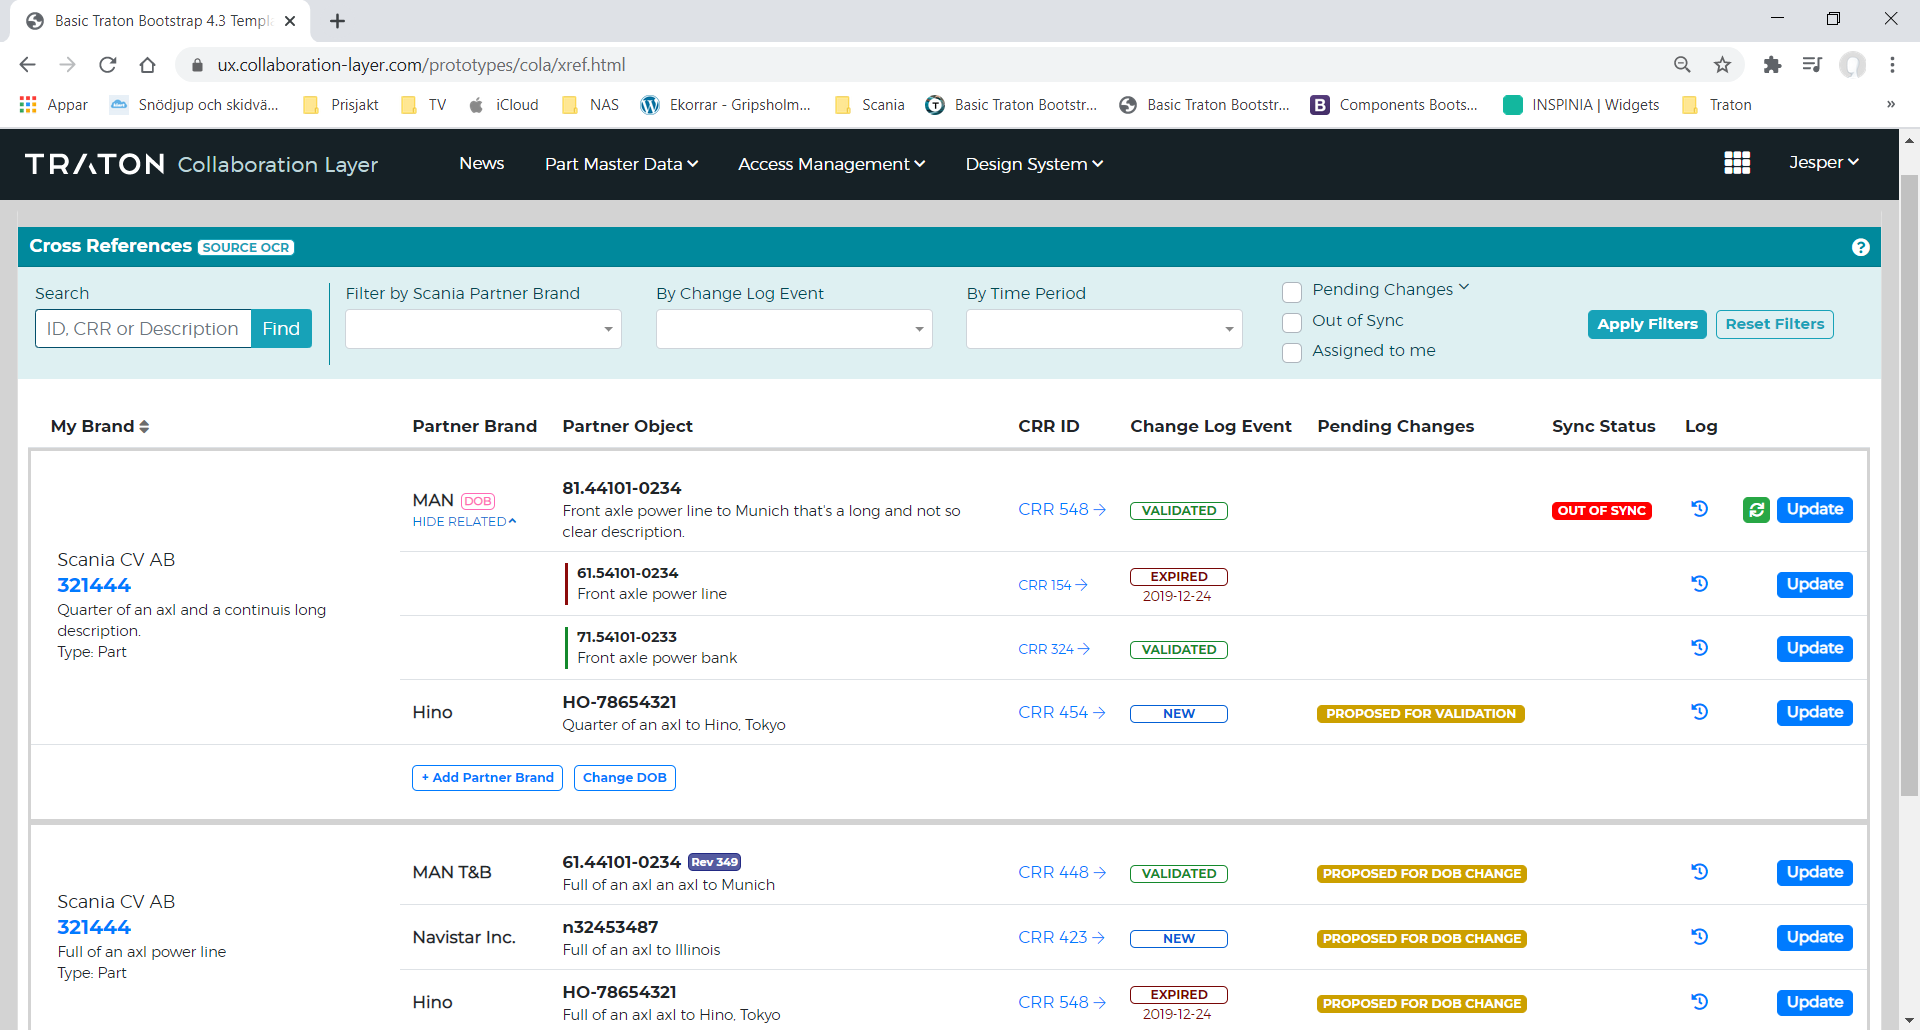Open Jesper user menu
This screenshot has height=1030, width=1920.
pyautogui.click(x=1823, y=162)
